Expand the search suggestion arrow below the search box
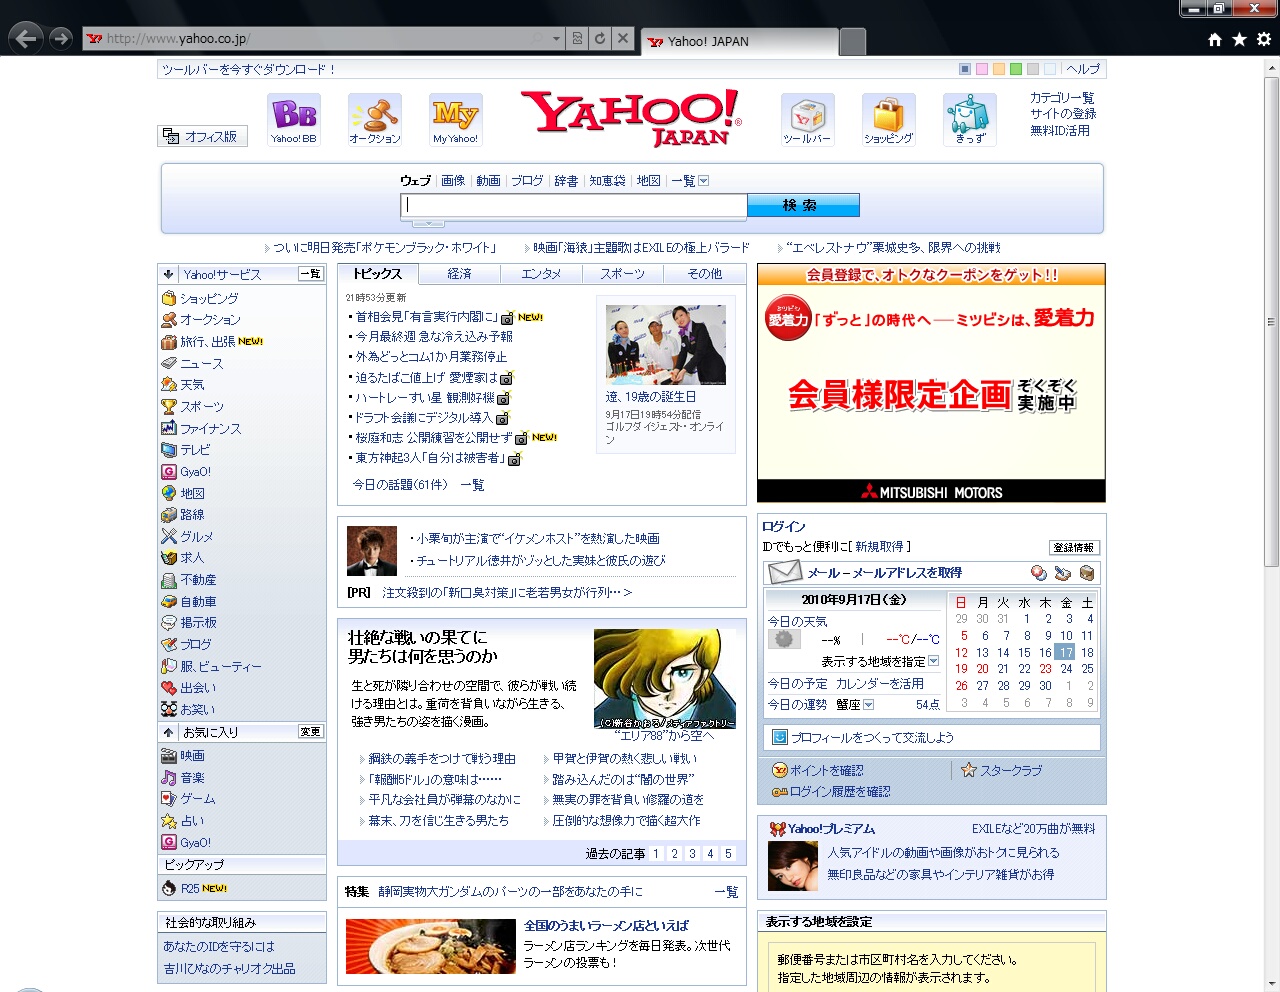This screenshot has width=1280, height=992. pyautogui.click(x=428, y=223)
